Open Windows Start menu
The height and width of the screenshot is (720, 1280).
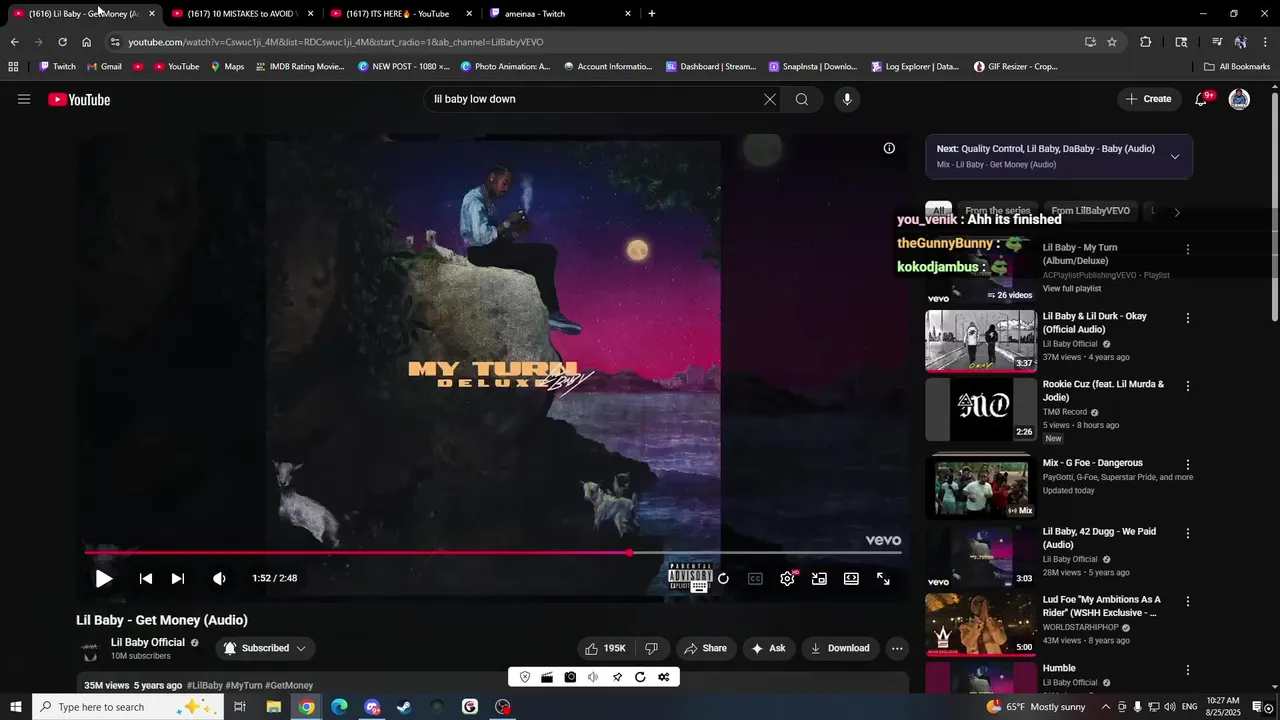tap(16, 707)
